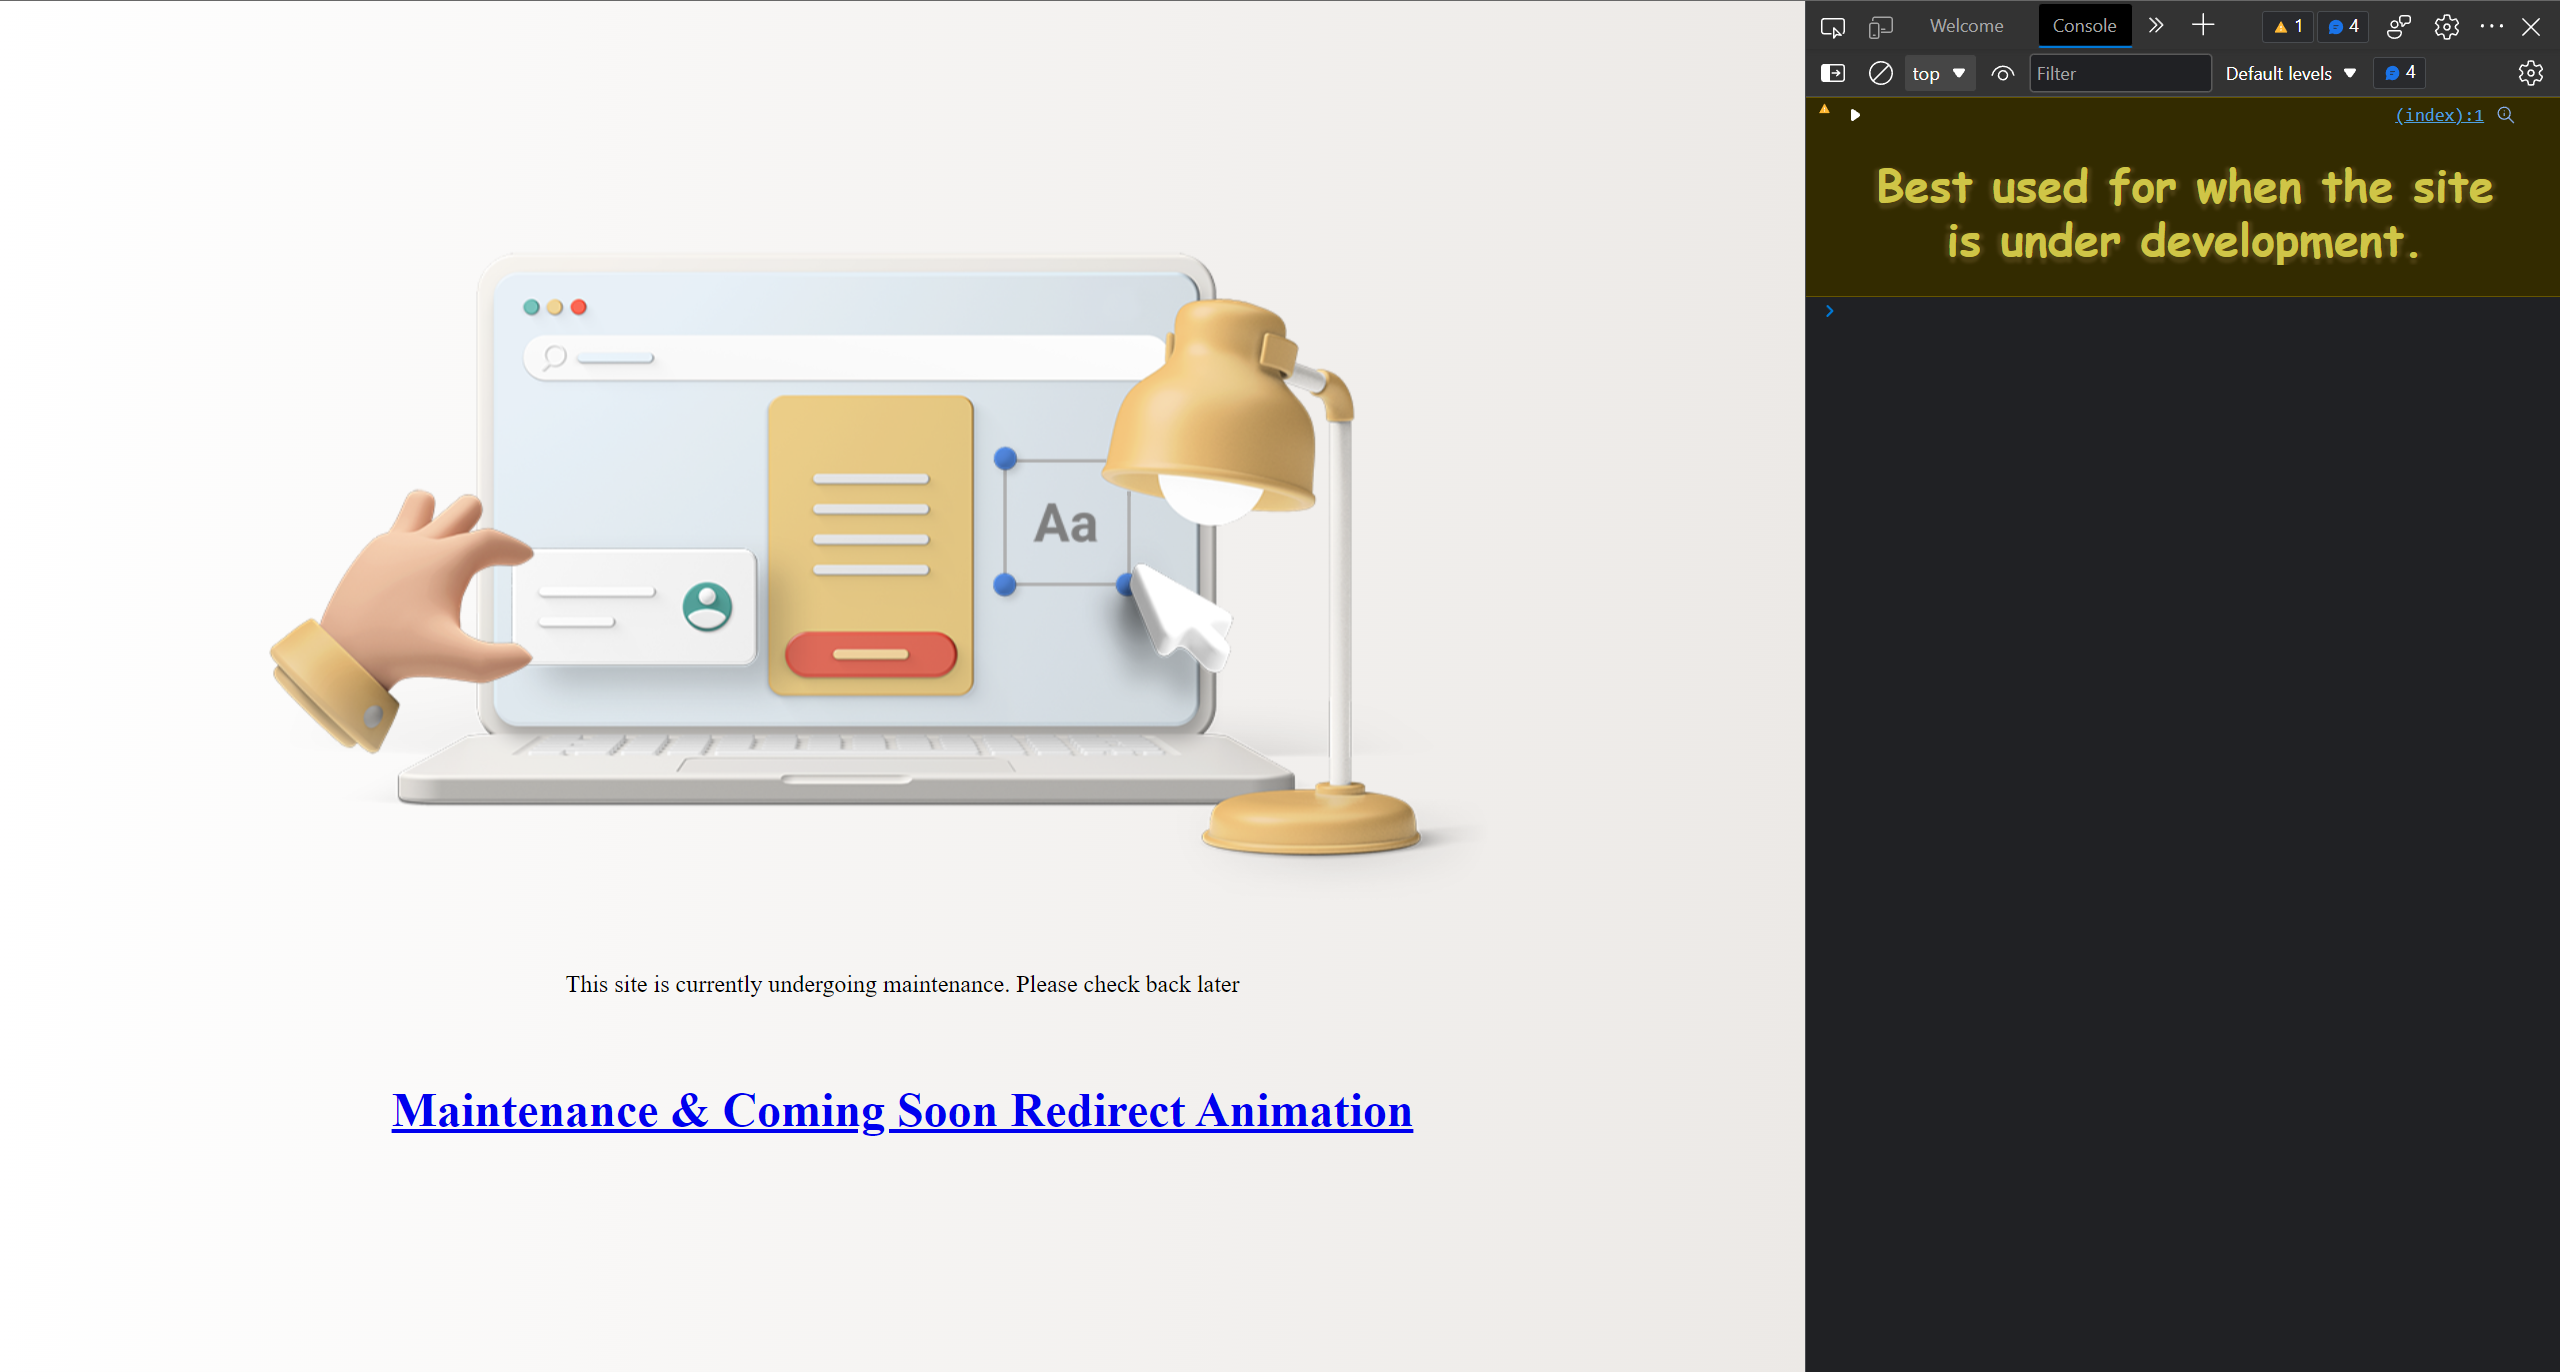Click the add new DevTools tab icon

click(x=2203, y=24)
